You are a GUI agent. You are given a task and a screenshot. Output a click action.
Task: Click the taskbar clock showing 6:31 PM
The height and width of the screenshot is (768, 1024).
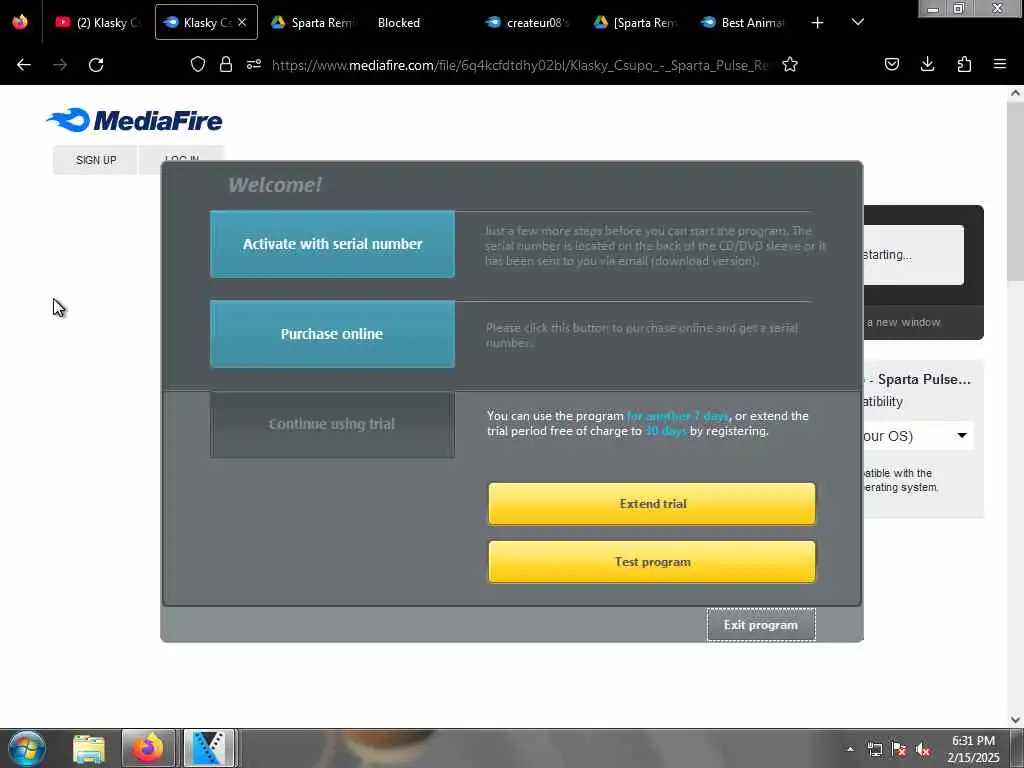pyautogui.click(x=973, y=749)
